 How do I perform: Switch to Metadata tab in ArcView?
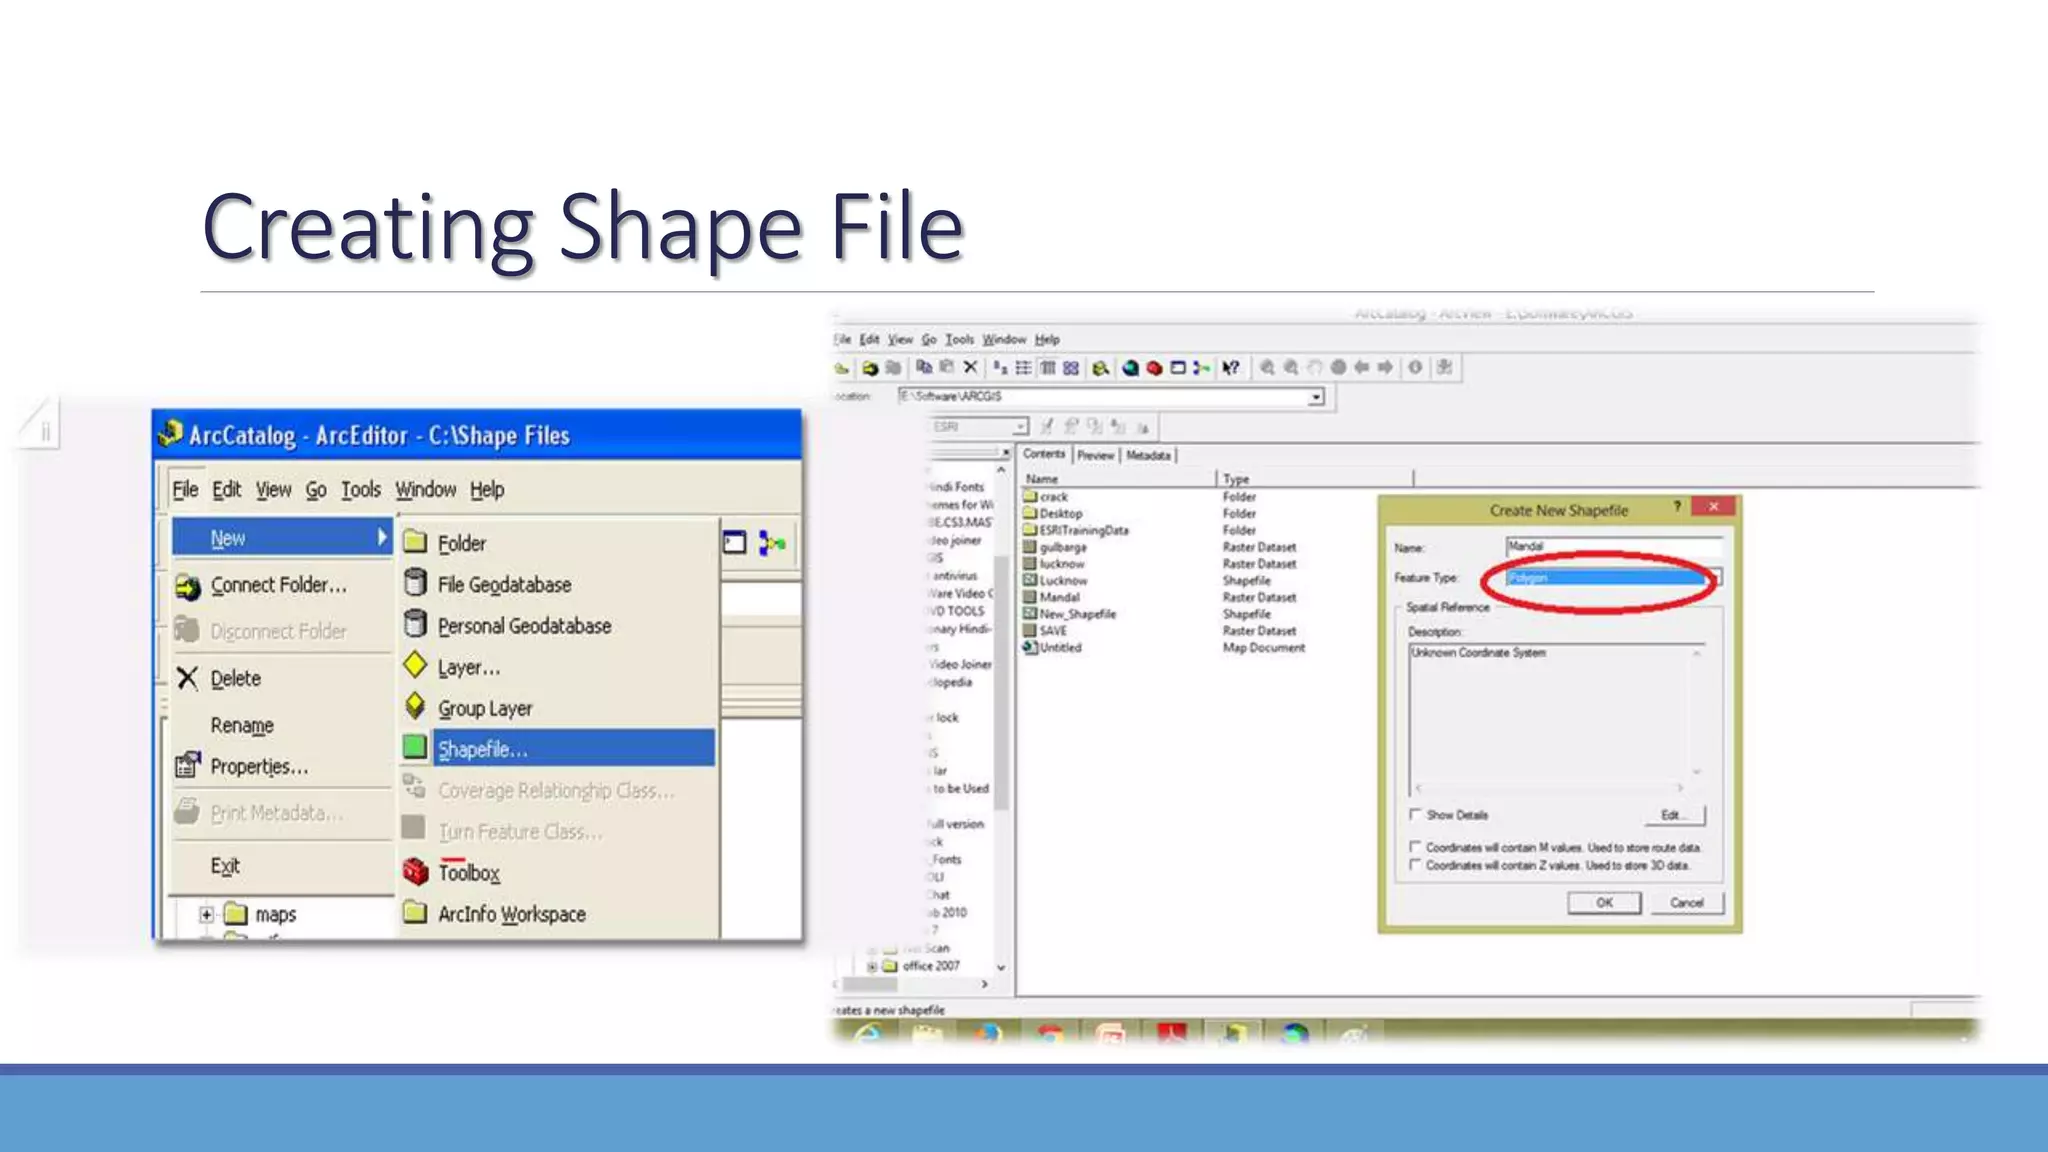(1148, 455)
